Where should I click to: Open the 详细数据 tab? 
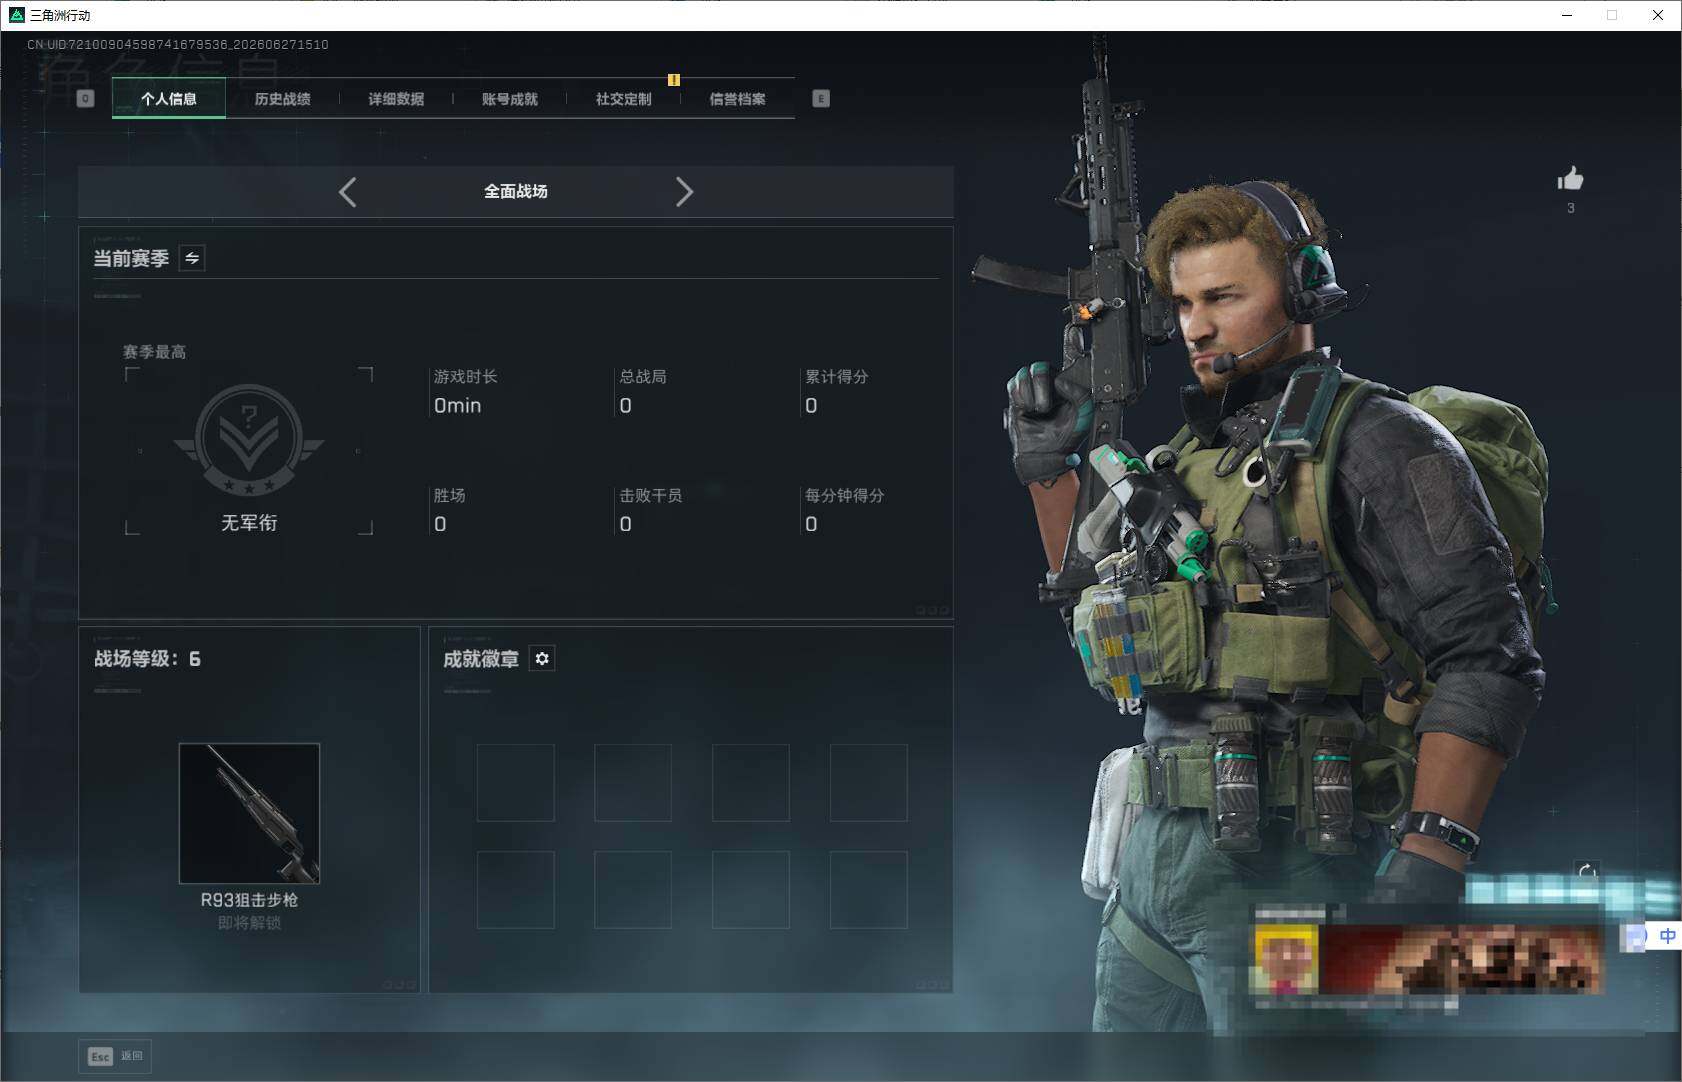[x=396, y=98]
